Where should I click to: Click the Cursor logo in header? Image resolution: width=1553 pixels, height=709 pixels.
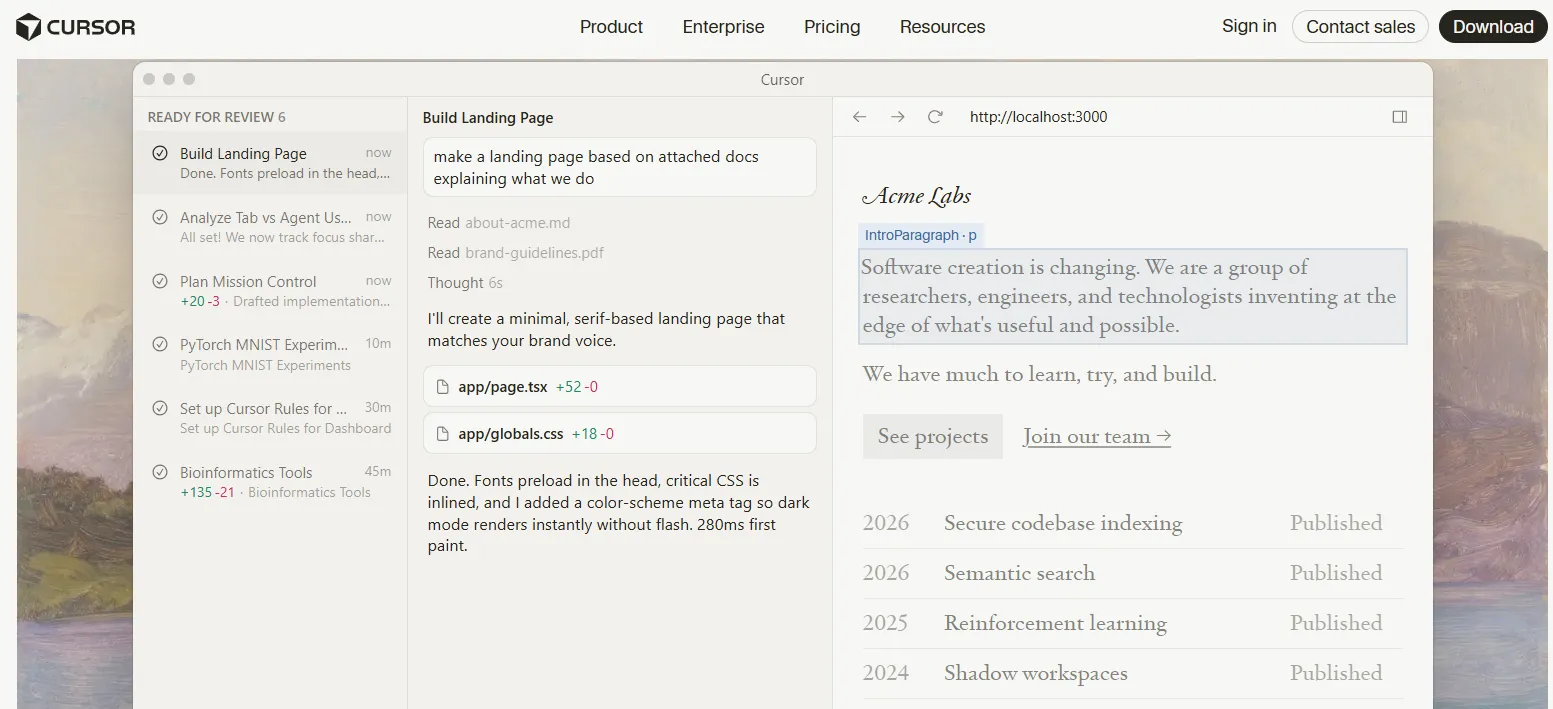(x=76, y=27)
